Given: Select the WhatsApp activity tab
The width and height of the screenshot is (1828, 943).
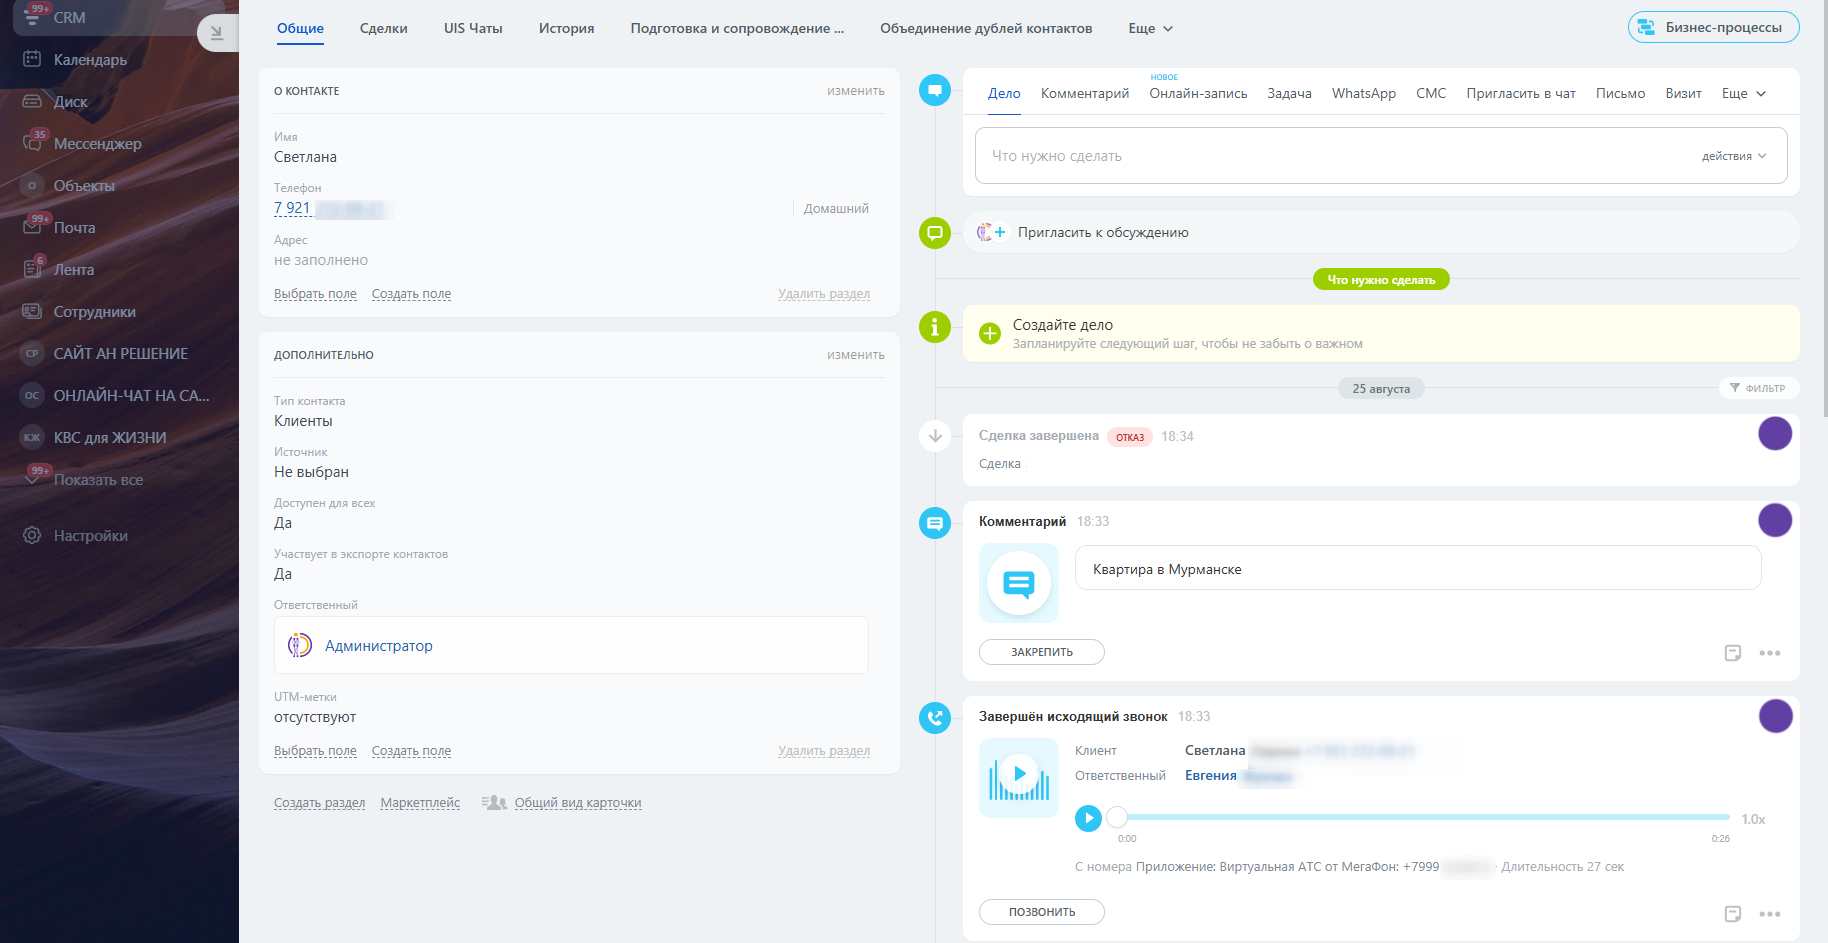Looking at the screenshot, I should coord(1363,94).
